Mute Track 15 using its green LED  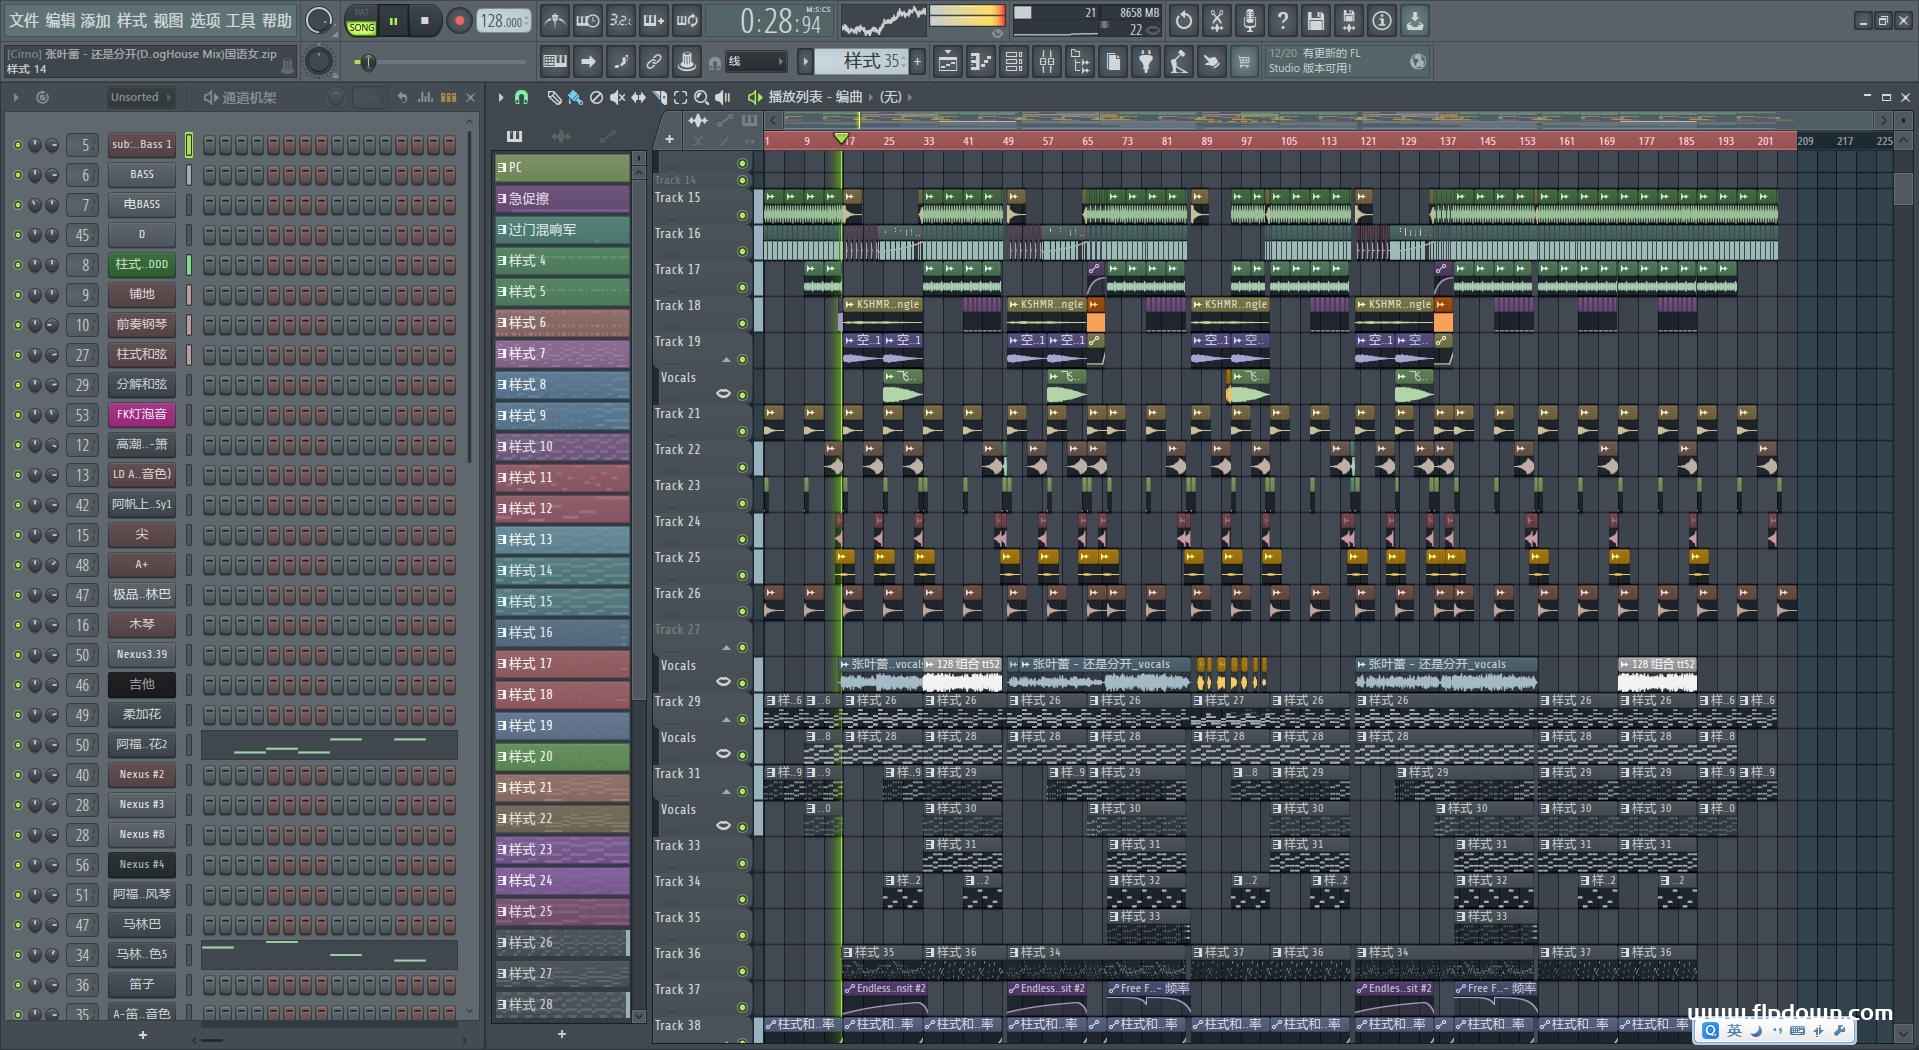[x=742, y=215]
